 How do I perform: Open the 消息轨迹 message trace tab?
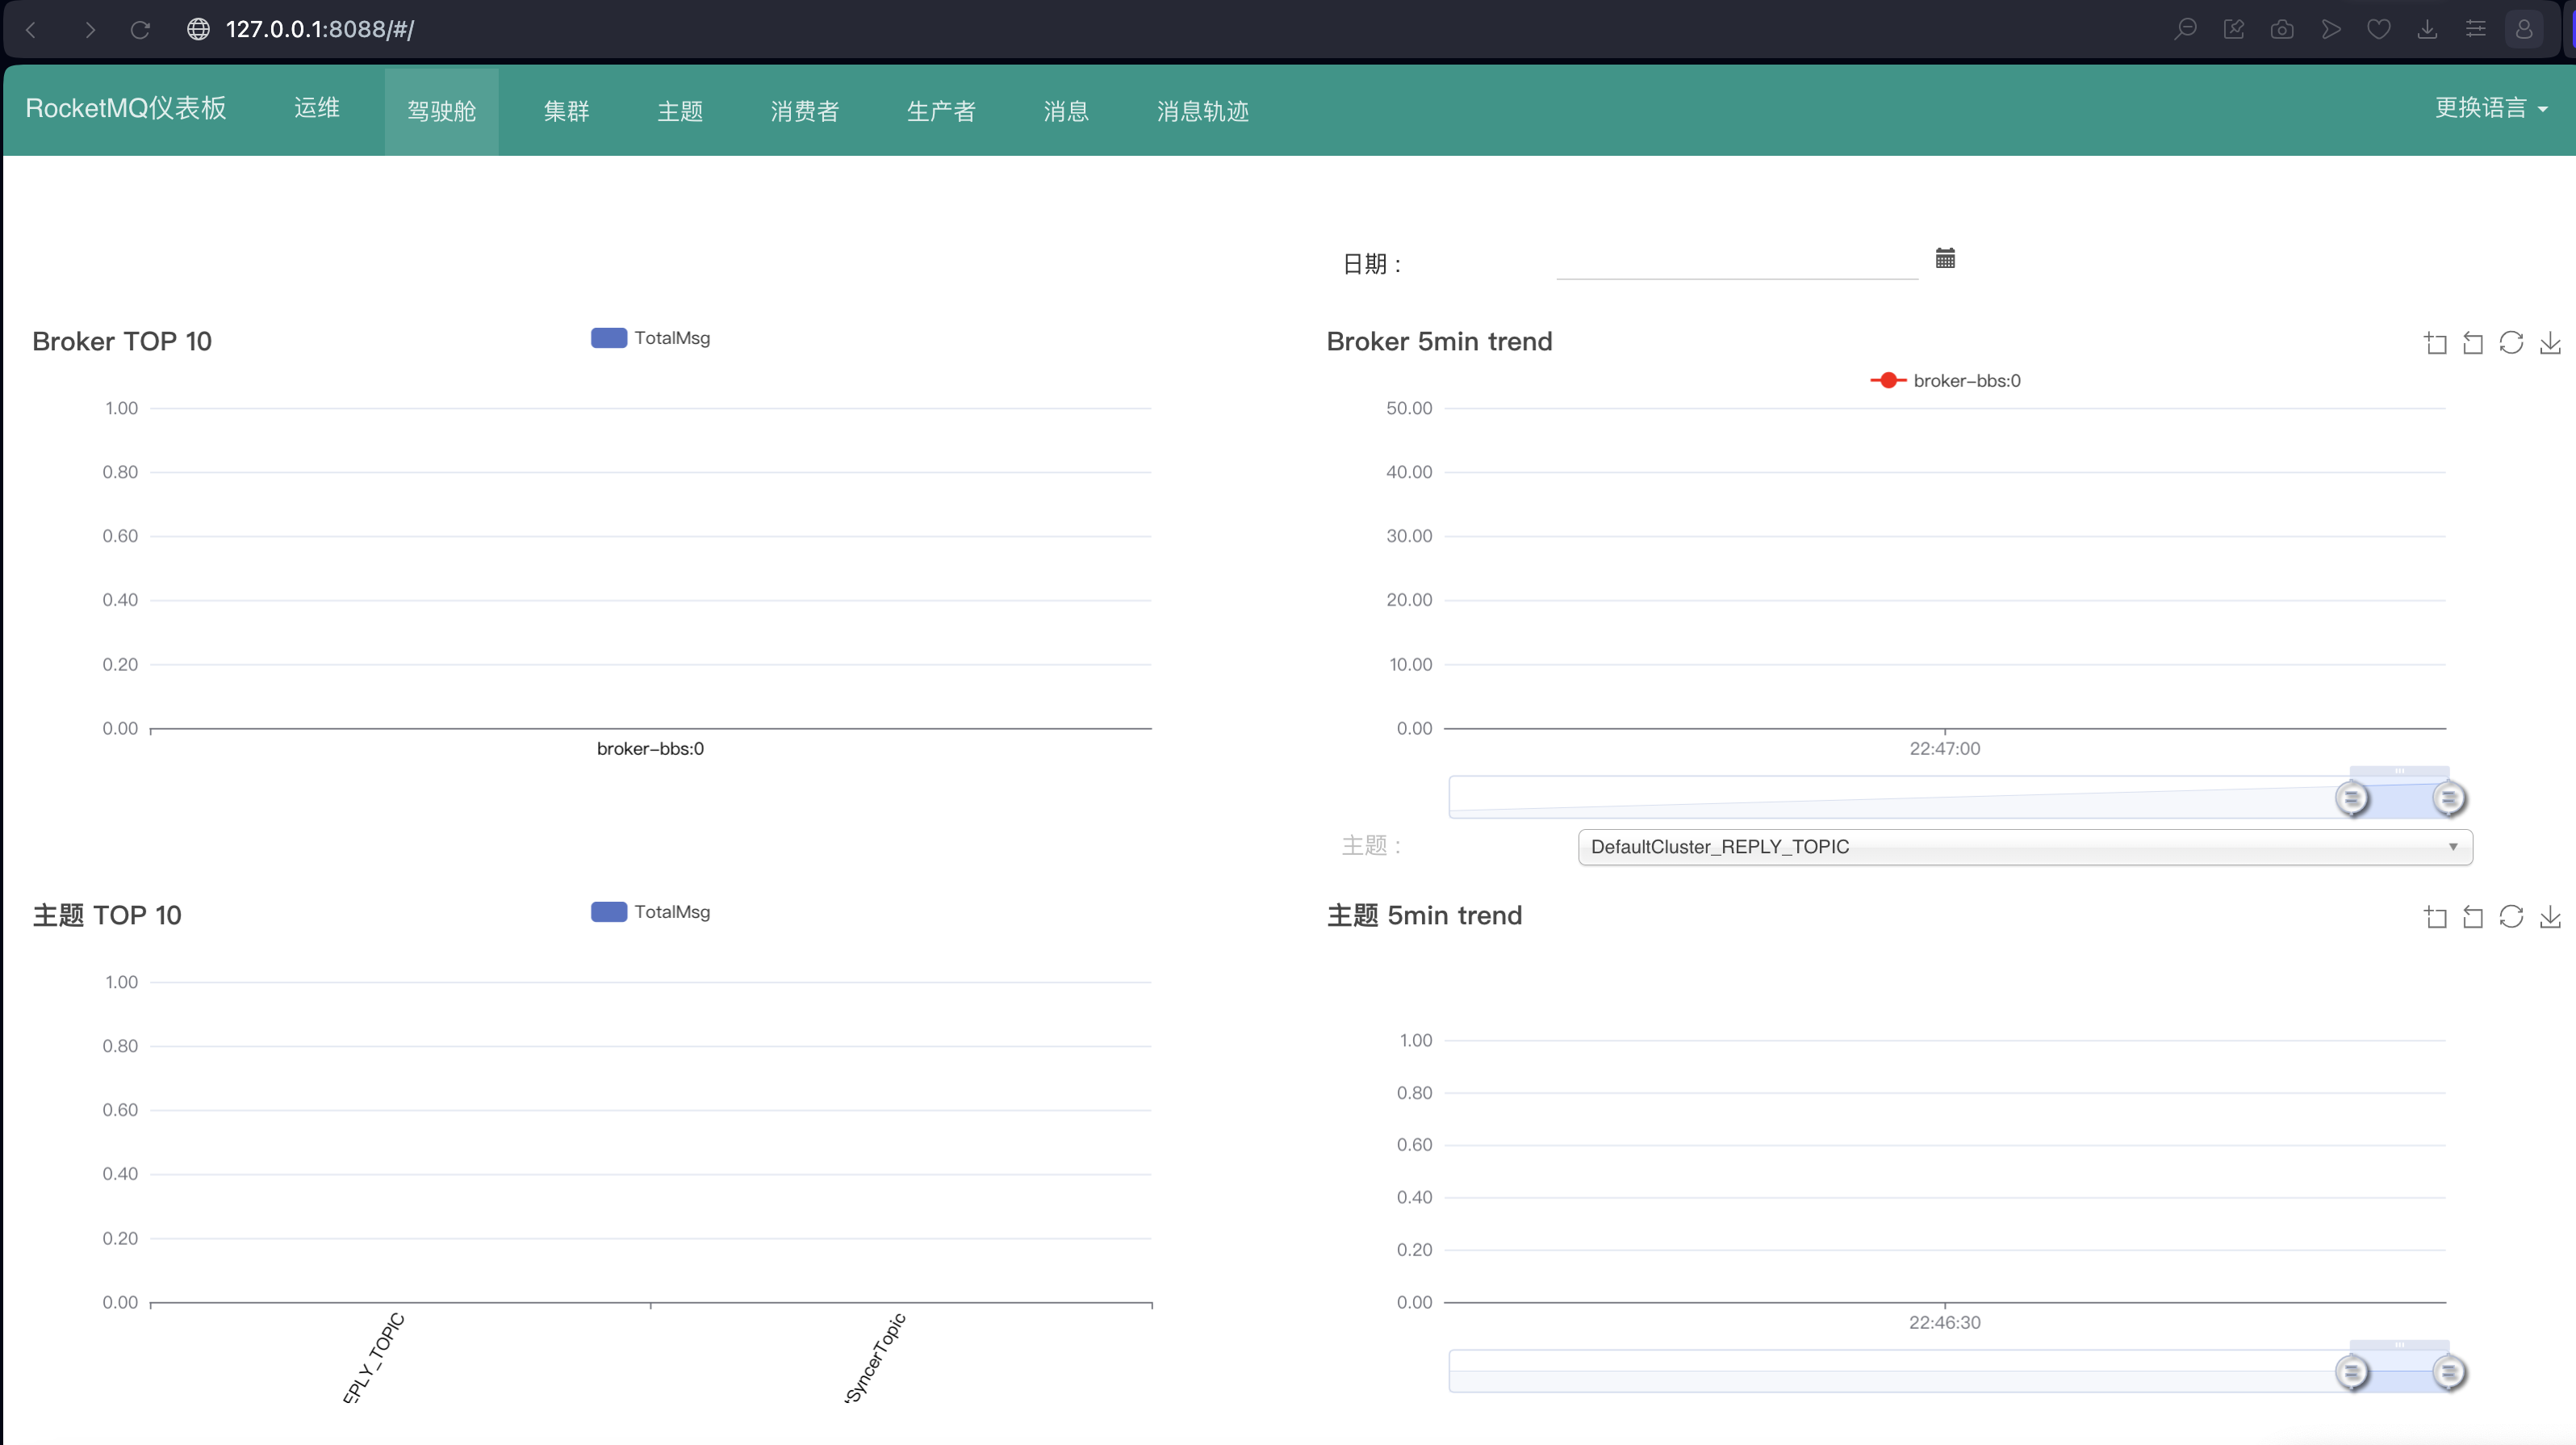tap(1202, 111)
